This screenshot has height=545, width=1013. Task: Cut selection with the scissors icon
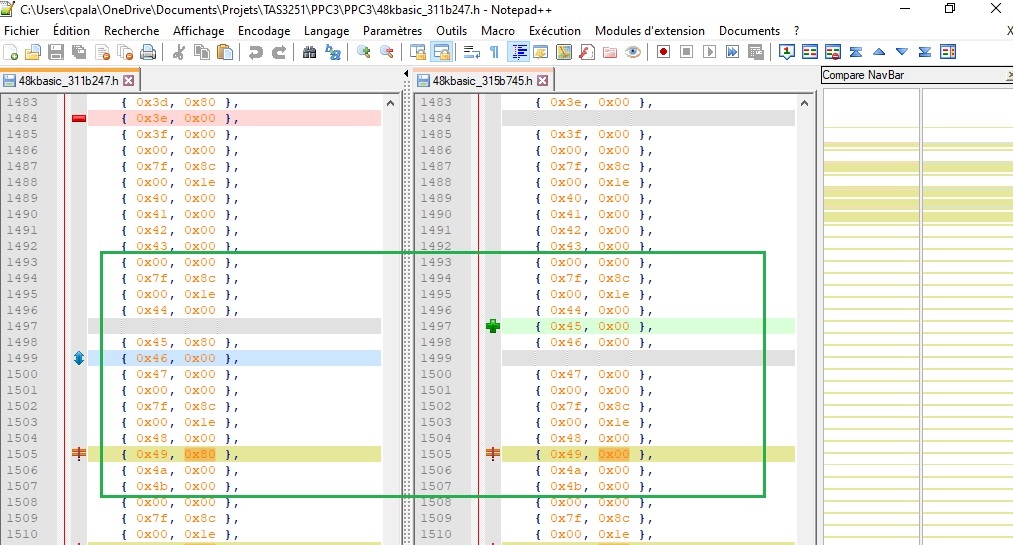[179, 52]
